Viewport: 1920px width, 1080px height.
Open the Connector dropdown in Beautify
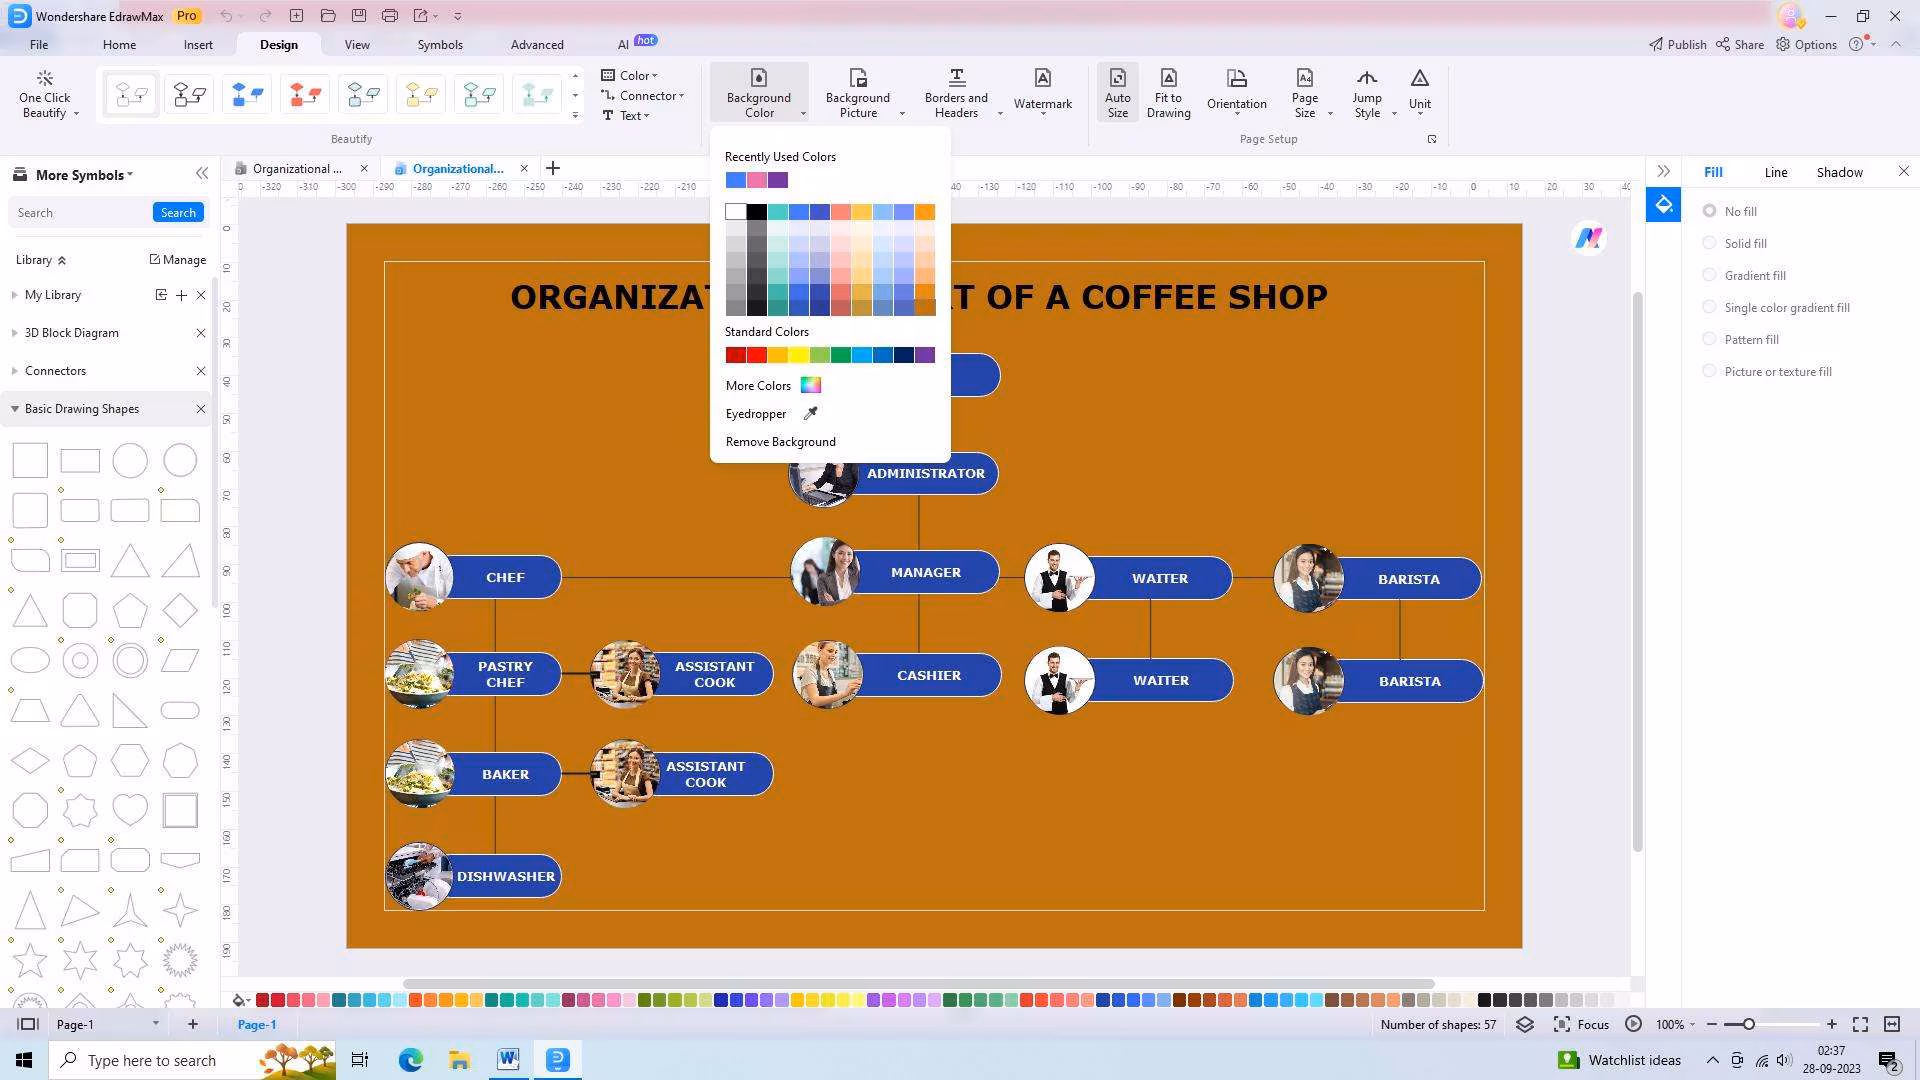coord(647,96)
